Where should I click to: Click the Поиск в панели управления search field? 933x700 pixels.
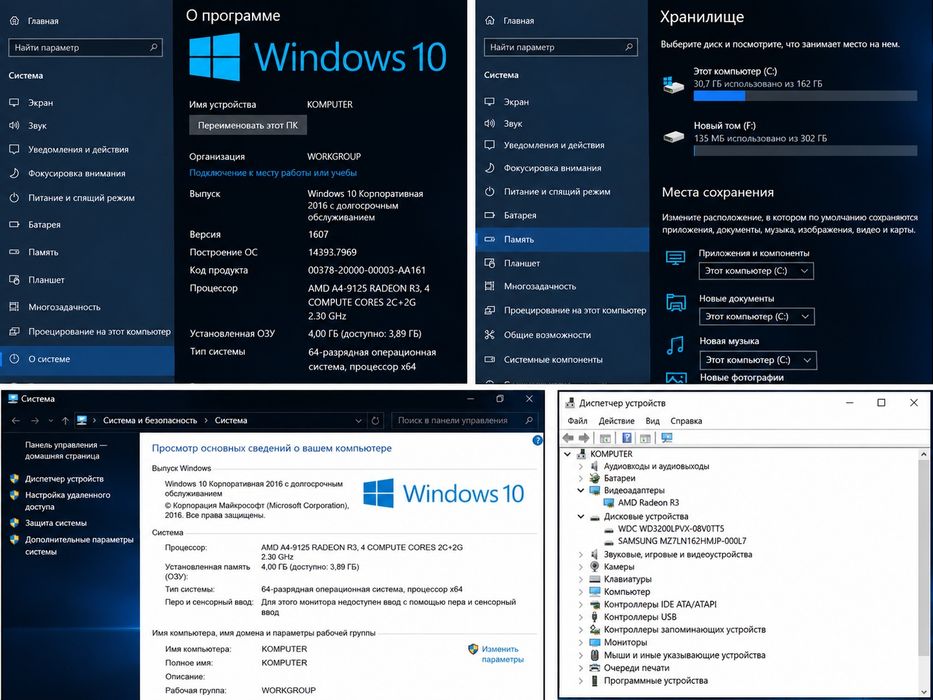pos(464,420)
